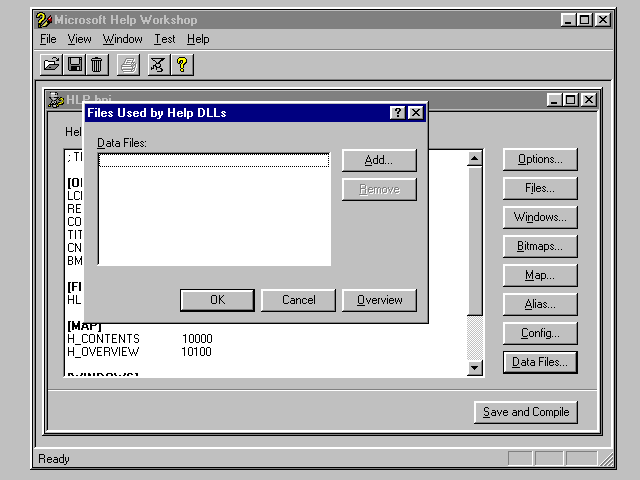
Task: Click the yellow question mark Help icon
Action: pyautogui.click(x=182, y=65)
